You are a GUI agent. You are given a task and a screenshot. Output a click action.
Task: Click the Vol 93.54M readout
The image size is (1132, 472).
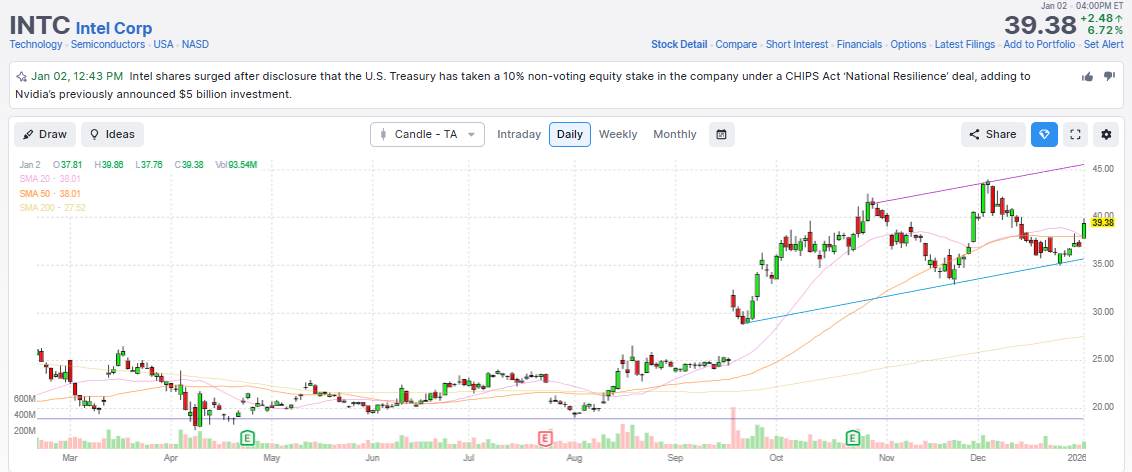[236, 165]
